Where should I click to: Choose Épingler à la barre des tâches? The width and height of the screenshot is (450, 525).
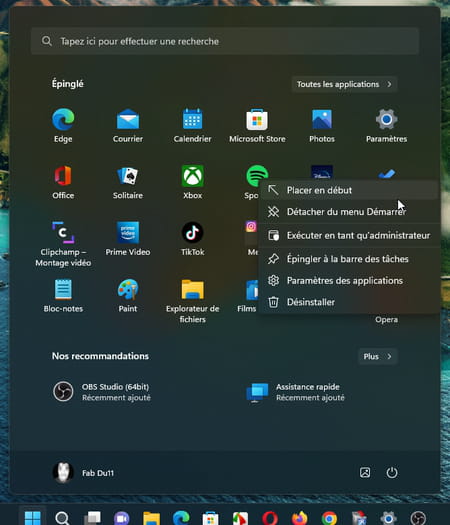tap(349, 259)
